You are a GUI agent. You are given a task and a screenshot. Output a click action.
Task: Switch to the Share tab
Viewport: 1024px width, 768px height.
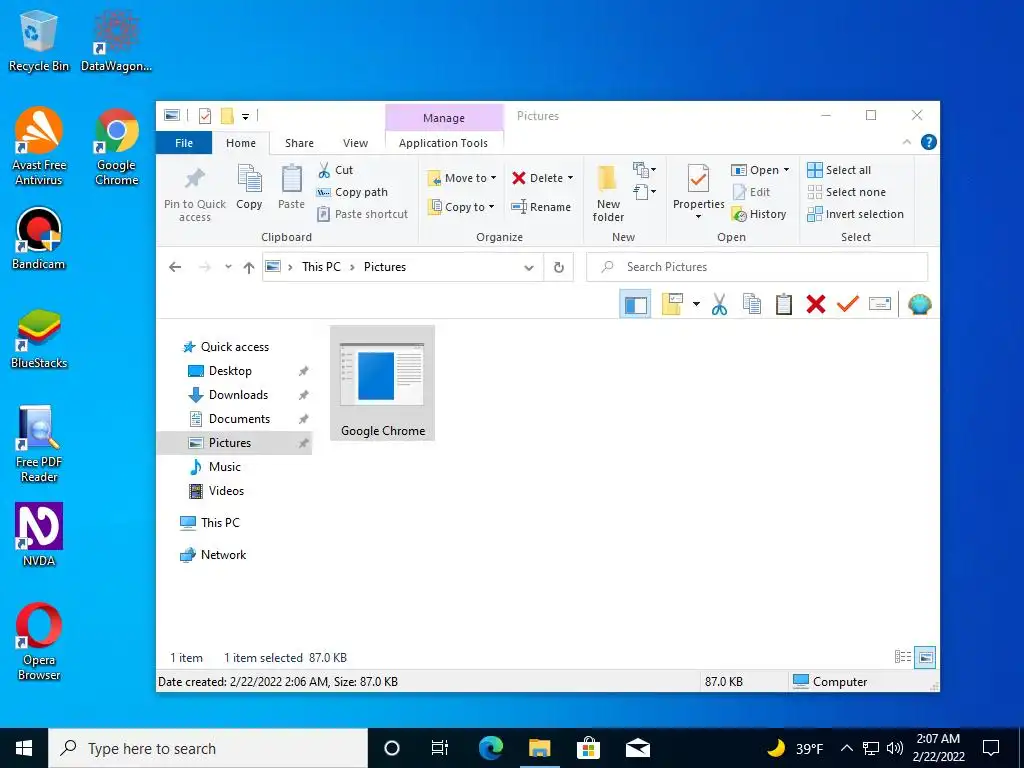(299, 143)
